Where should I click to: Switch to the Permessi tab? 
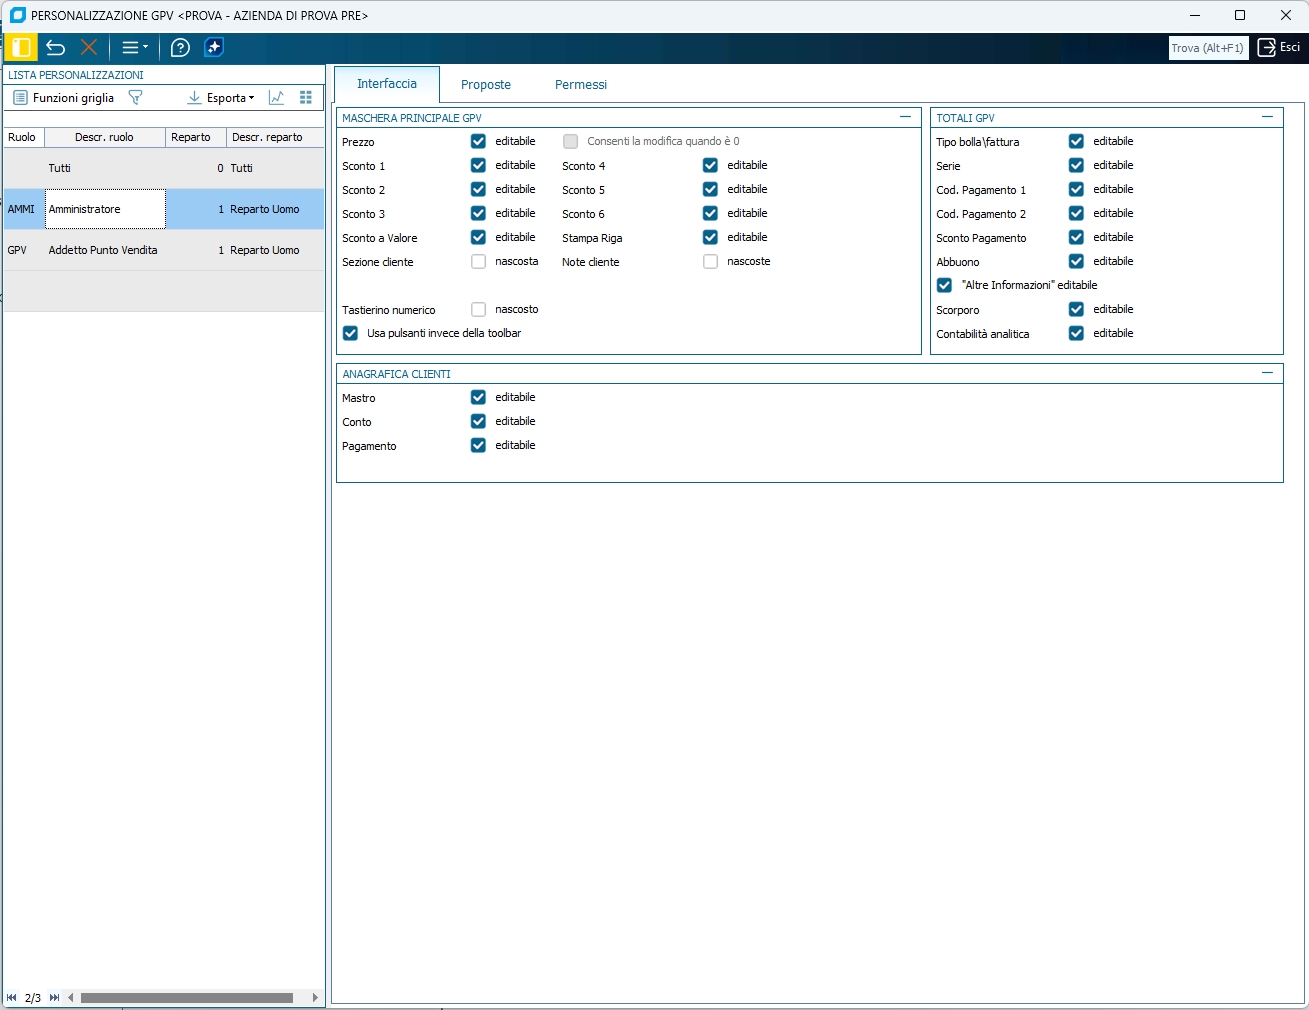click(581, 85)
